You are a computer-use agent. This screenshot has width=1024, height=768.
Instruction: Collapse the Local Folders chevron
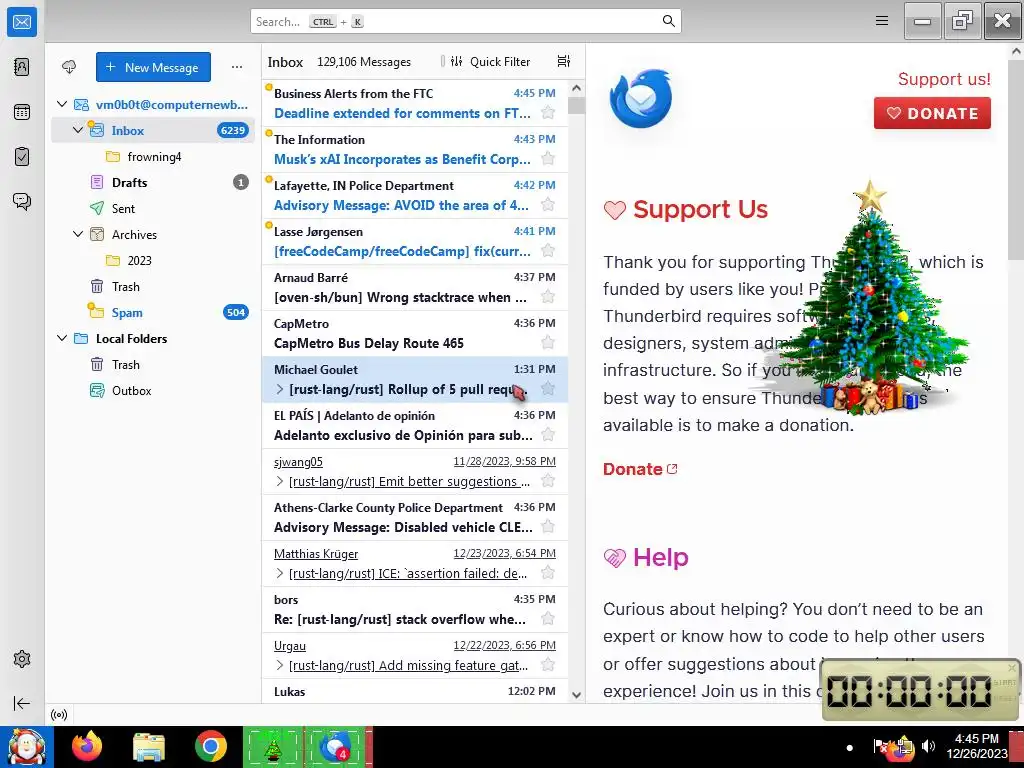62,338
